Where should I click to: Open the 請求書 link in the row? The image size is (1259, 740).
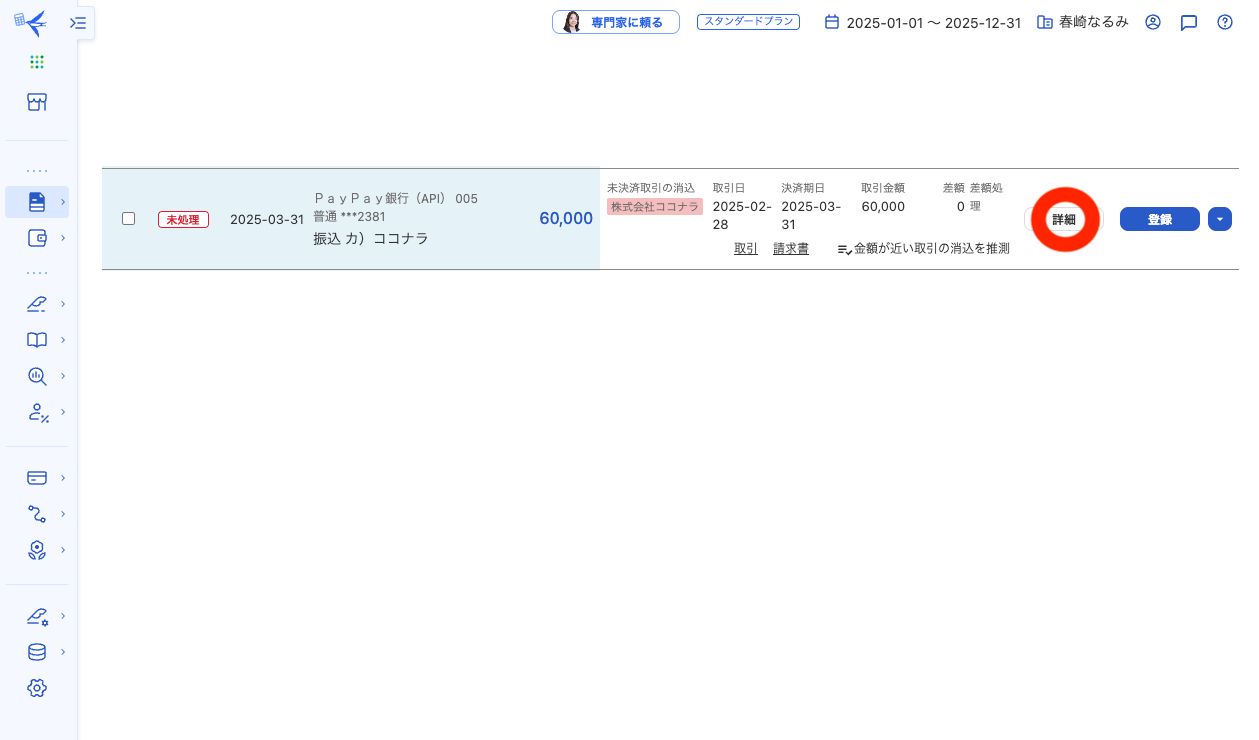[x=791, y=248]
